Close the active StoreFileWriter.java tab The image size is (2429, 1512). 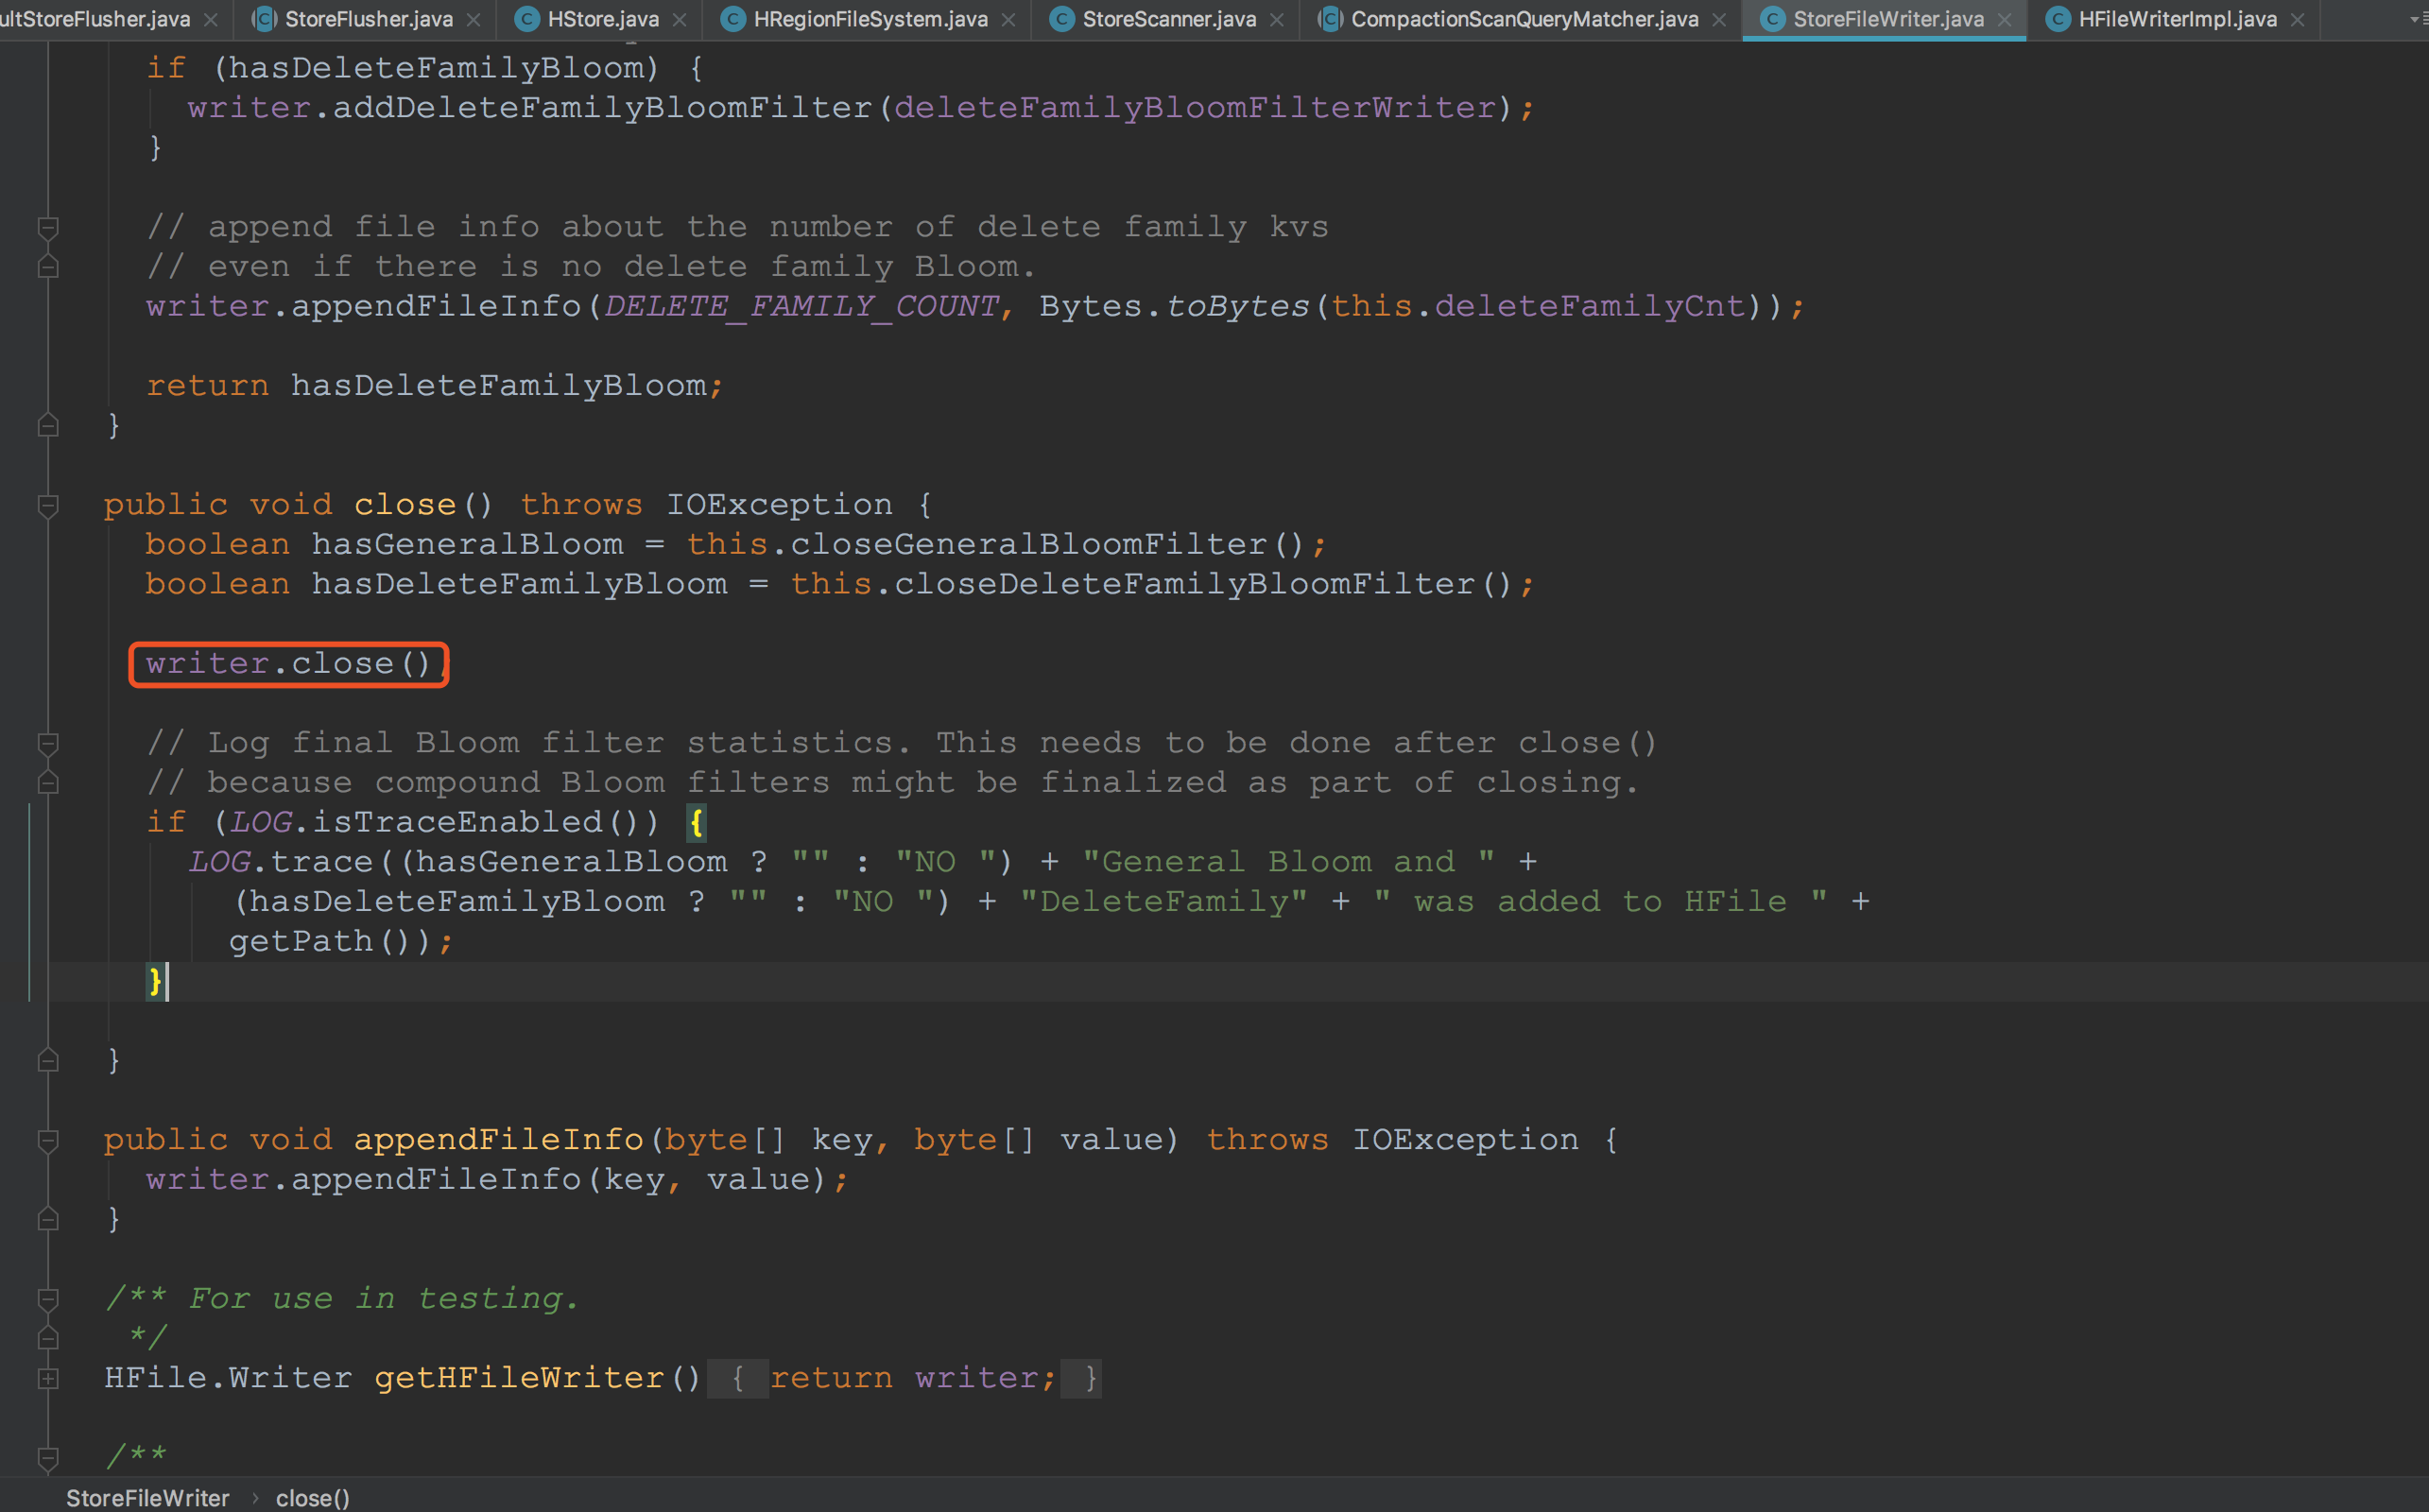pos(2004,20)
